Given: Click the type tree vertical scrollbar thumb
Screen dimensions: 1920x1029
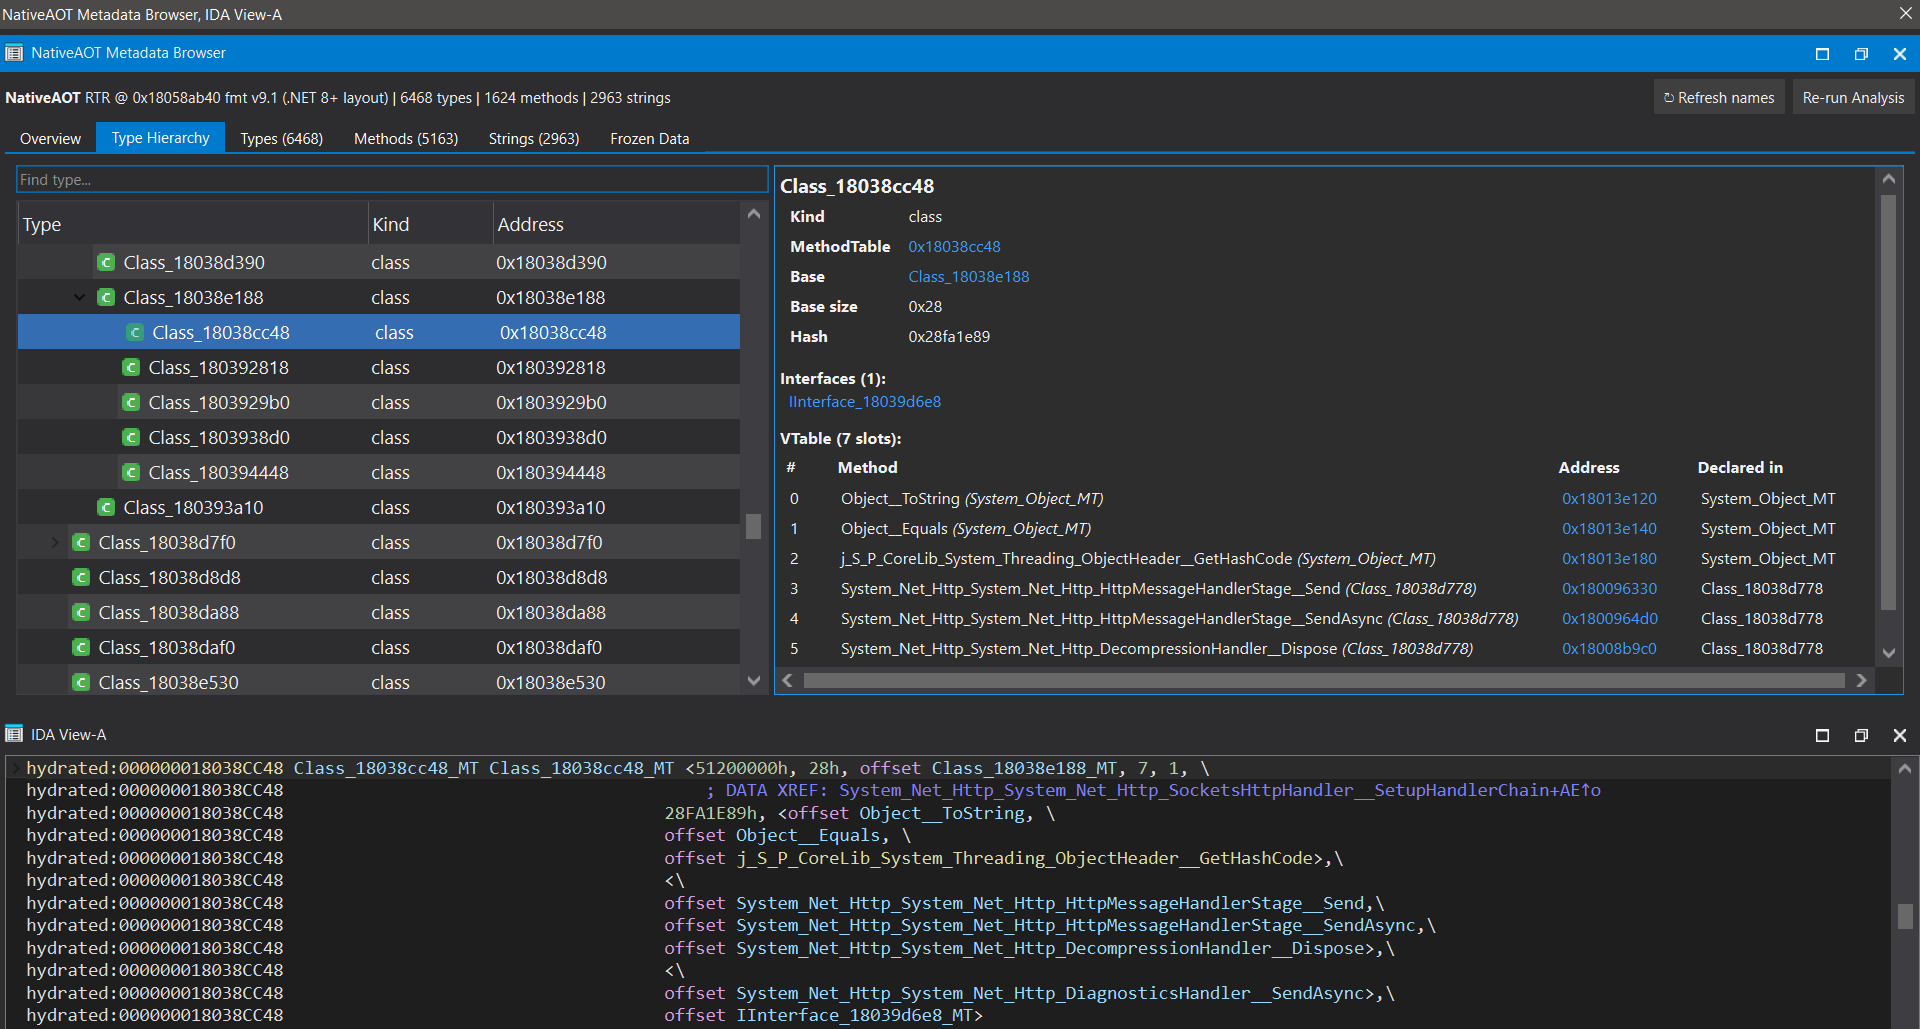Looking at the screenshot, I should pos(754,526).
